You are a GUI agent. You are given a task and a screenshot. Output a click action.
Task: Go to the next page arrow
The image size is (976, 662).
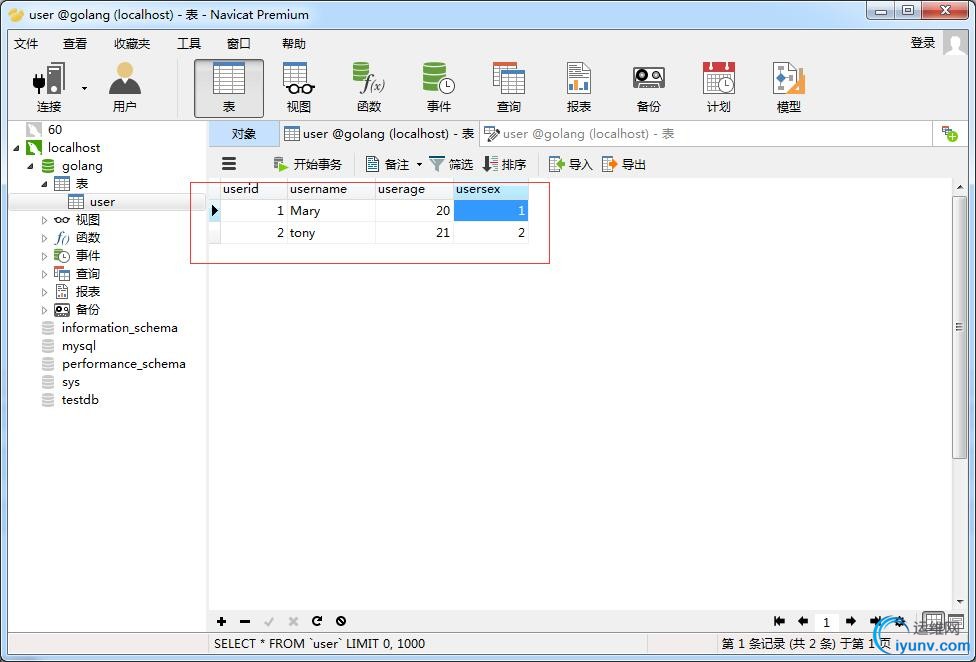(851, 621)
